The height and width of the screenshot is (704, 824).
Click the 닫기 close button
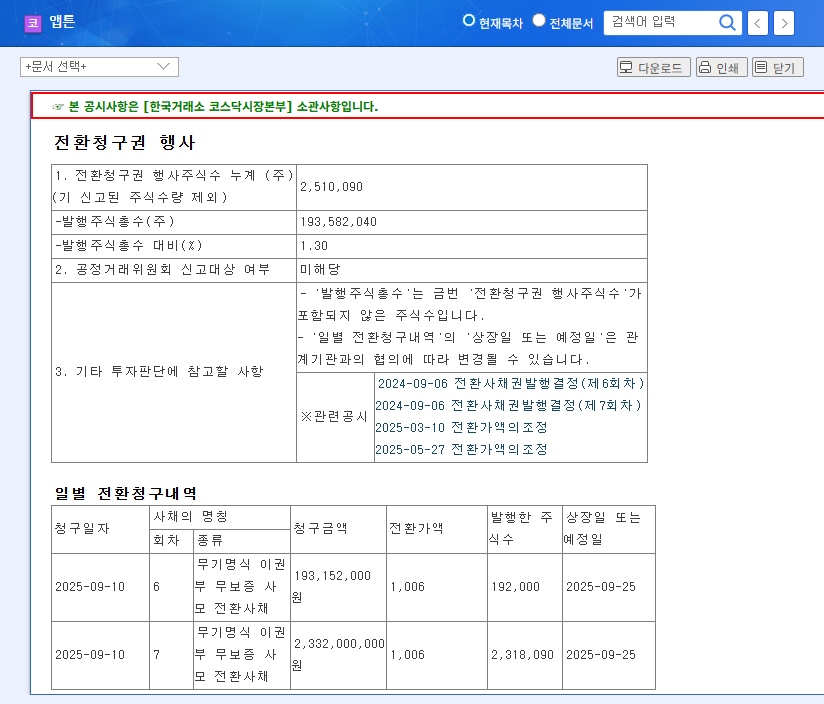[x=778, y=67]
